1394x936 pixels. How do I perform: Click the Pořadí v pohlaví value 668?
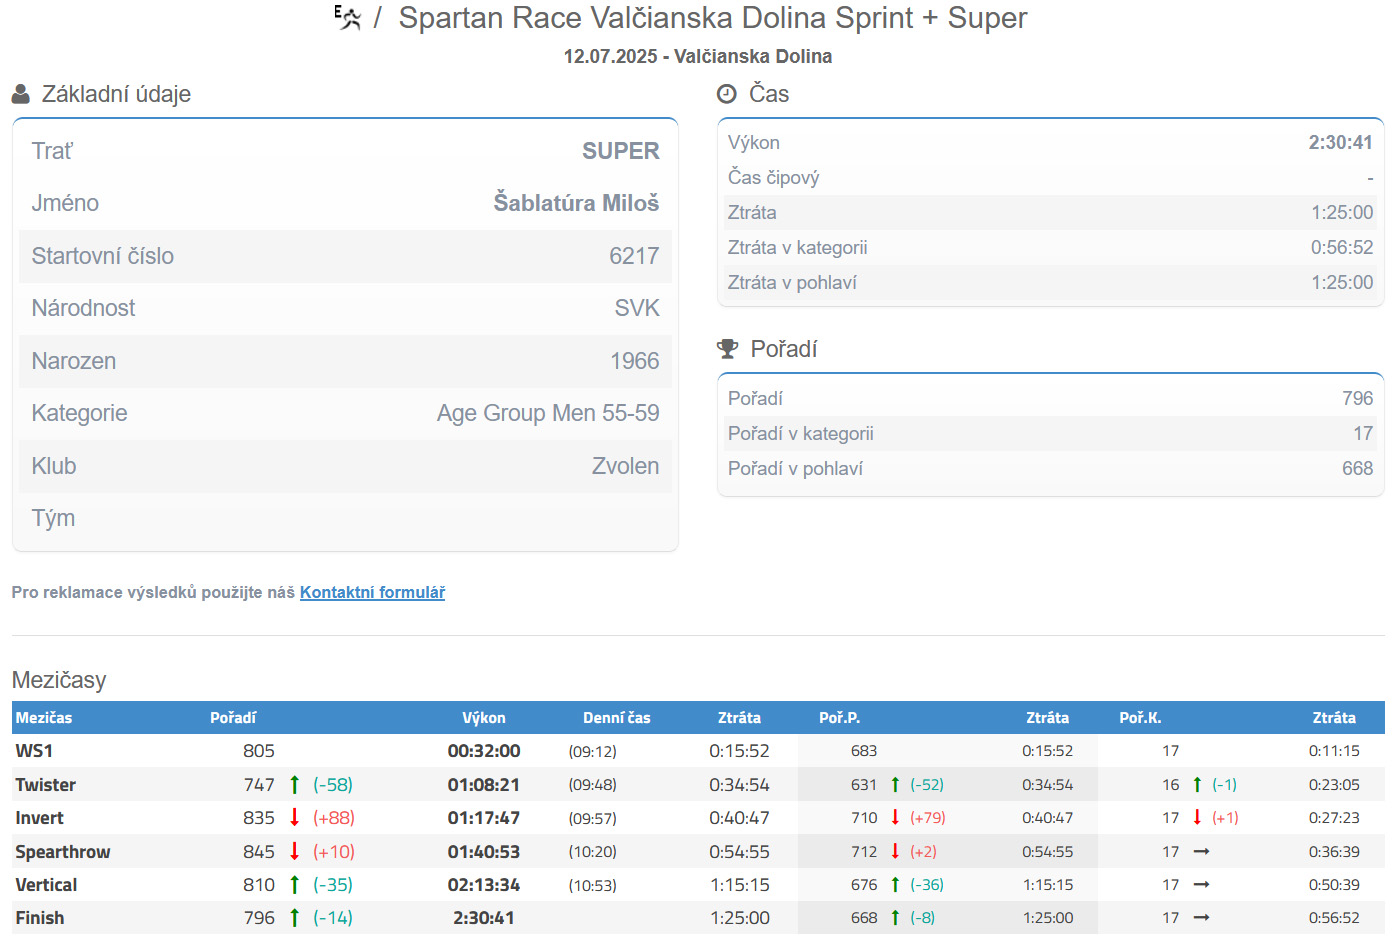[x=1358, y=469]
